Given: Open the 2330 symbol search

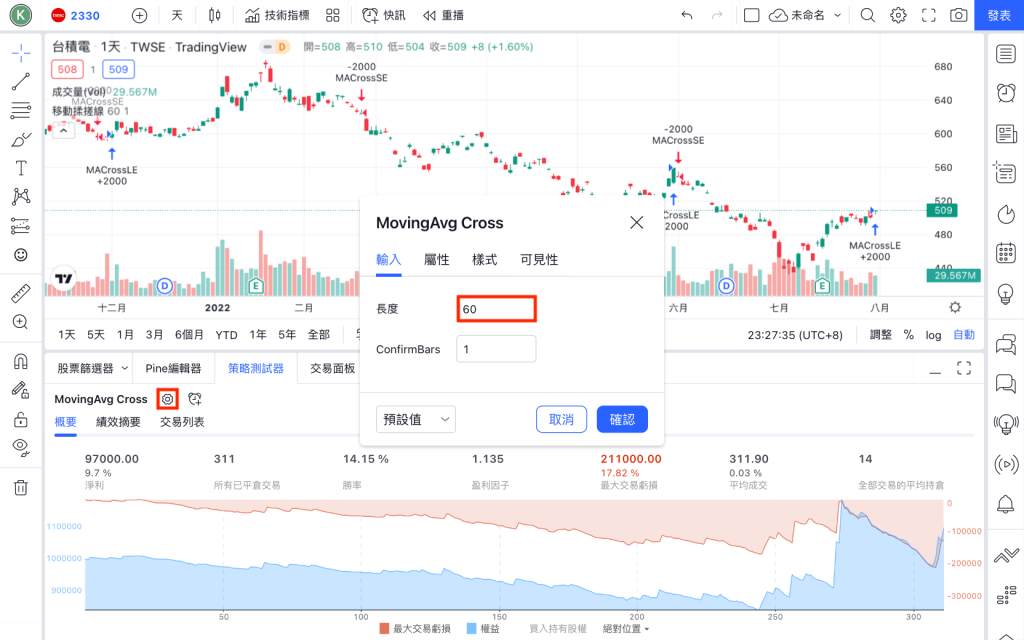Looking at the screenshot, I should pyautogui.click(x=76, y=16).
